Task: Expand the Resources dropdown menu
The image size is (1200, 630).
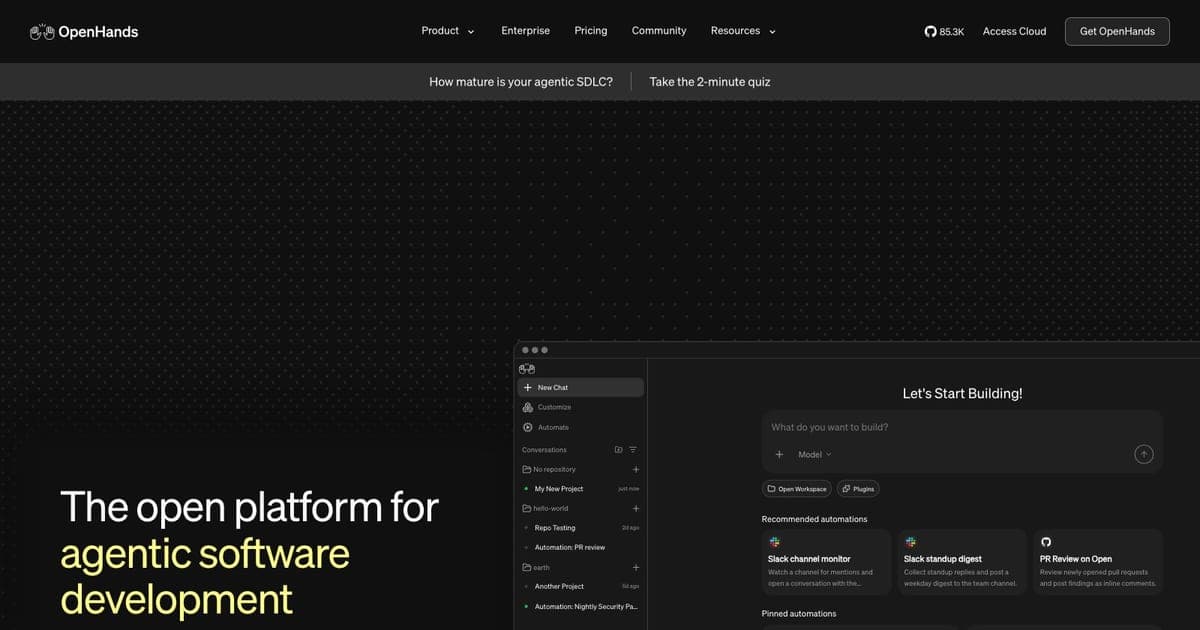Action: (743, 31)
